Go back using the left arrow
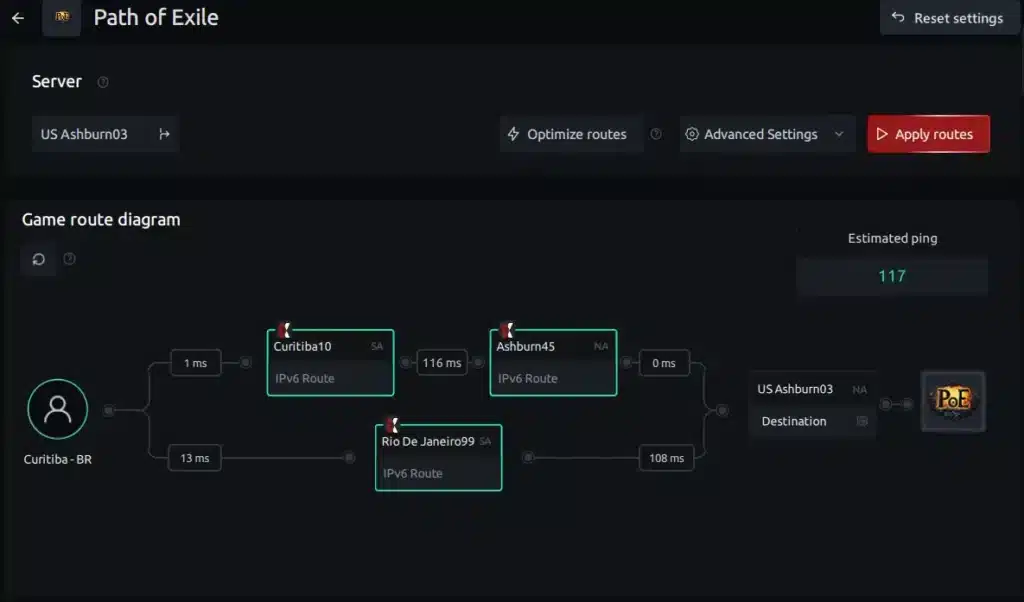 [18, 18]
